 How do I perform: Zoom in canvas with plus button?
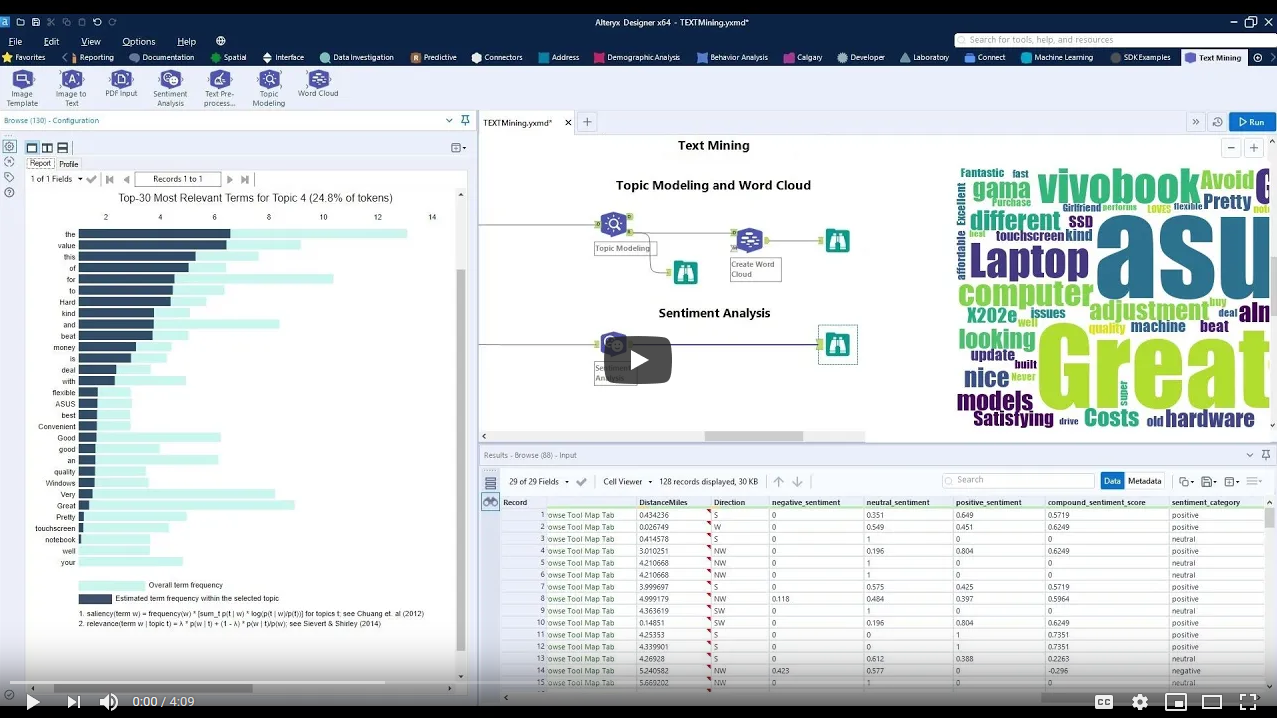pyautogui.click(x=1254, y=148)
